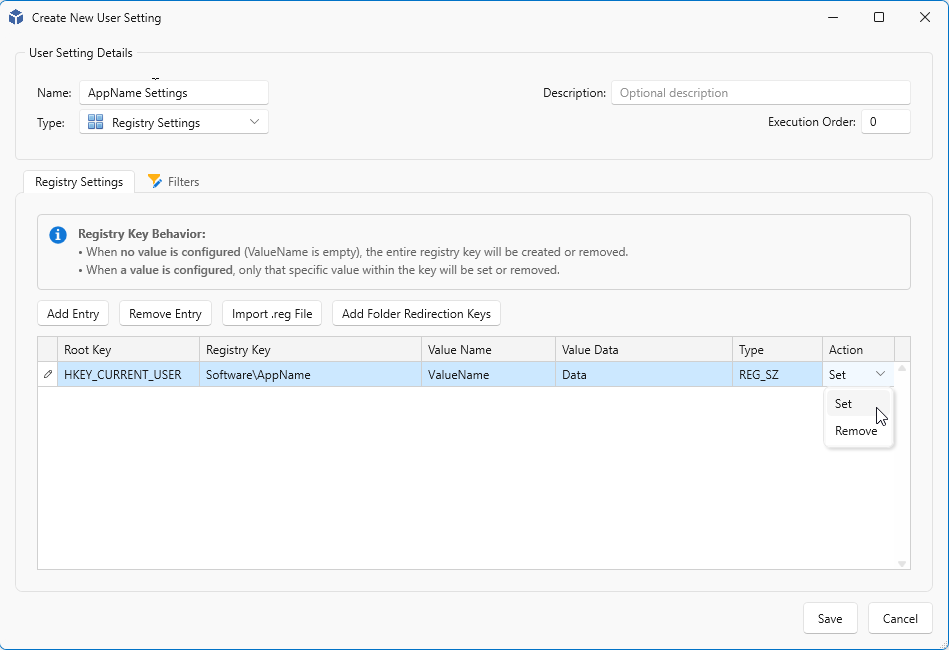Click the Description input field
The height and width of the screenshot is (650, 949).
click(760, 93)
